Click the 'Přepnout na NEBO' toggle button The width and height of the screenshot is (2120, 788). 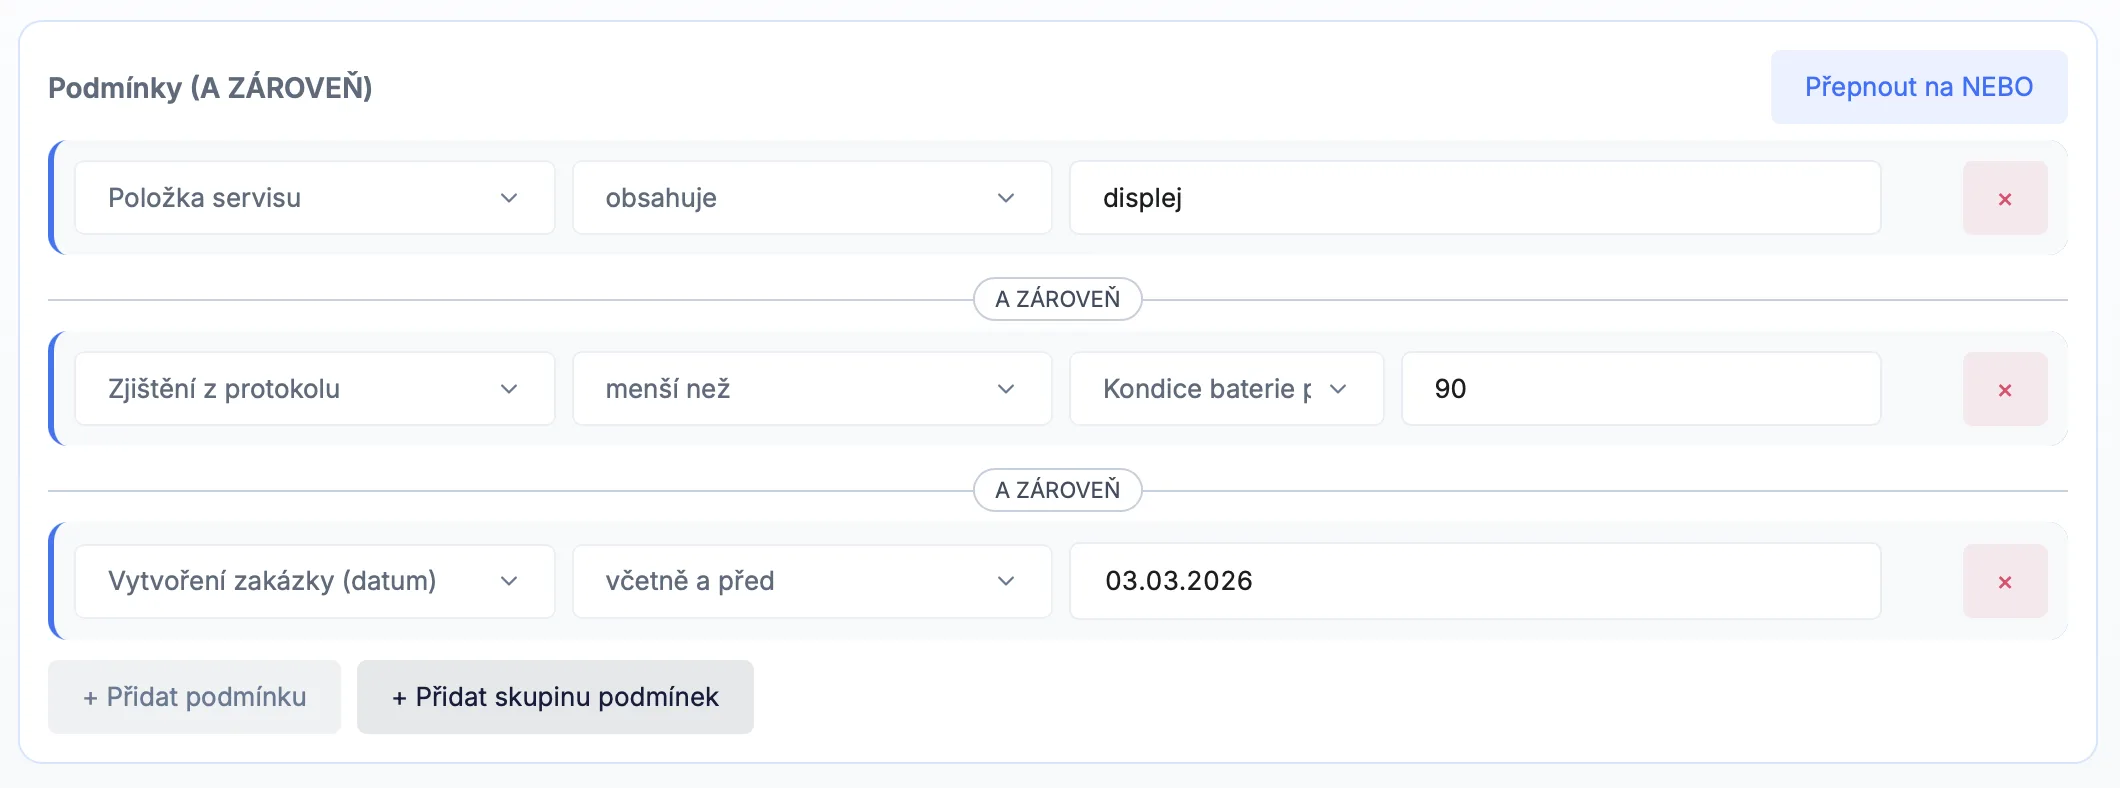point(1918,87)
